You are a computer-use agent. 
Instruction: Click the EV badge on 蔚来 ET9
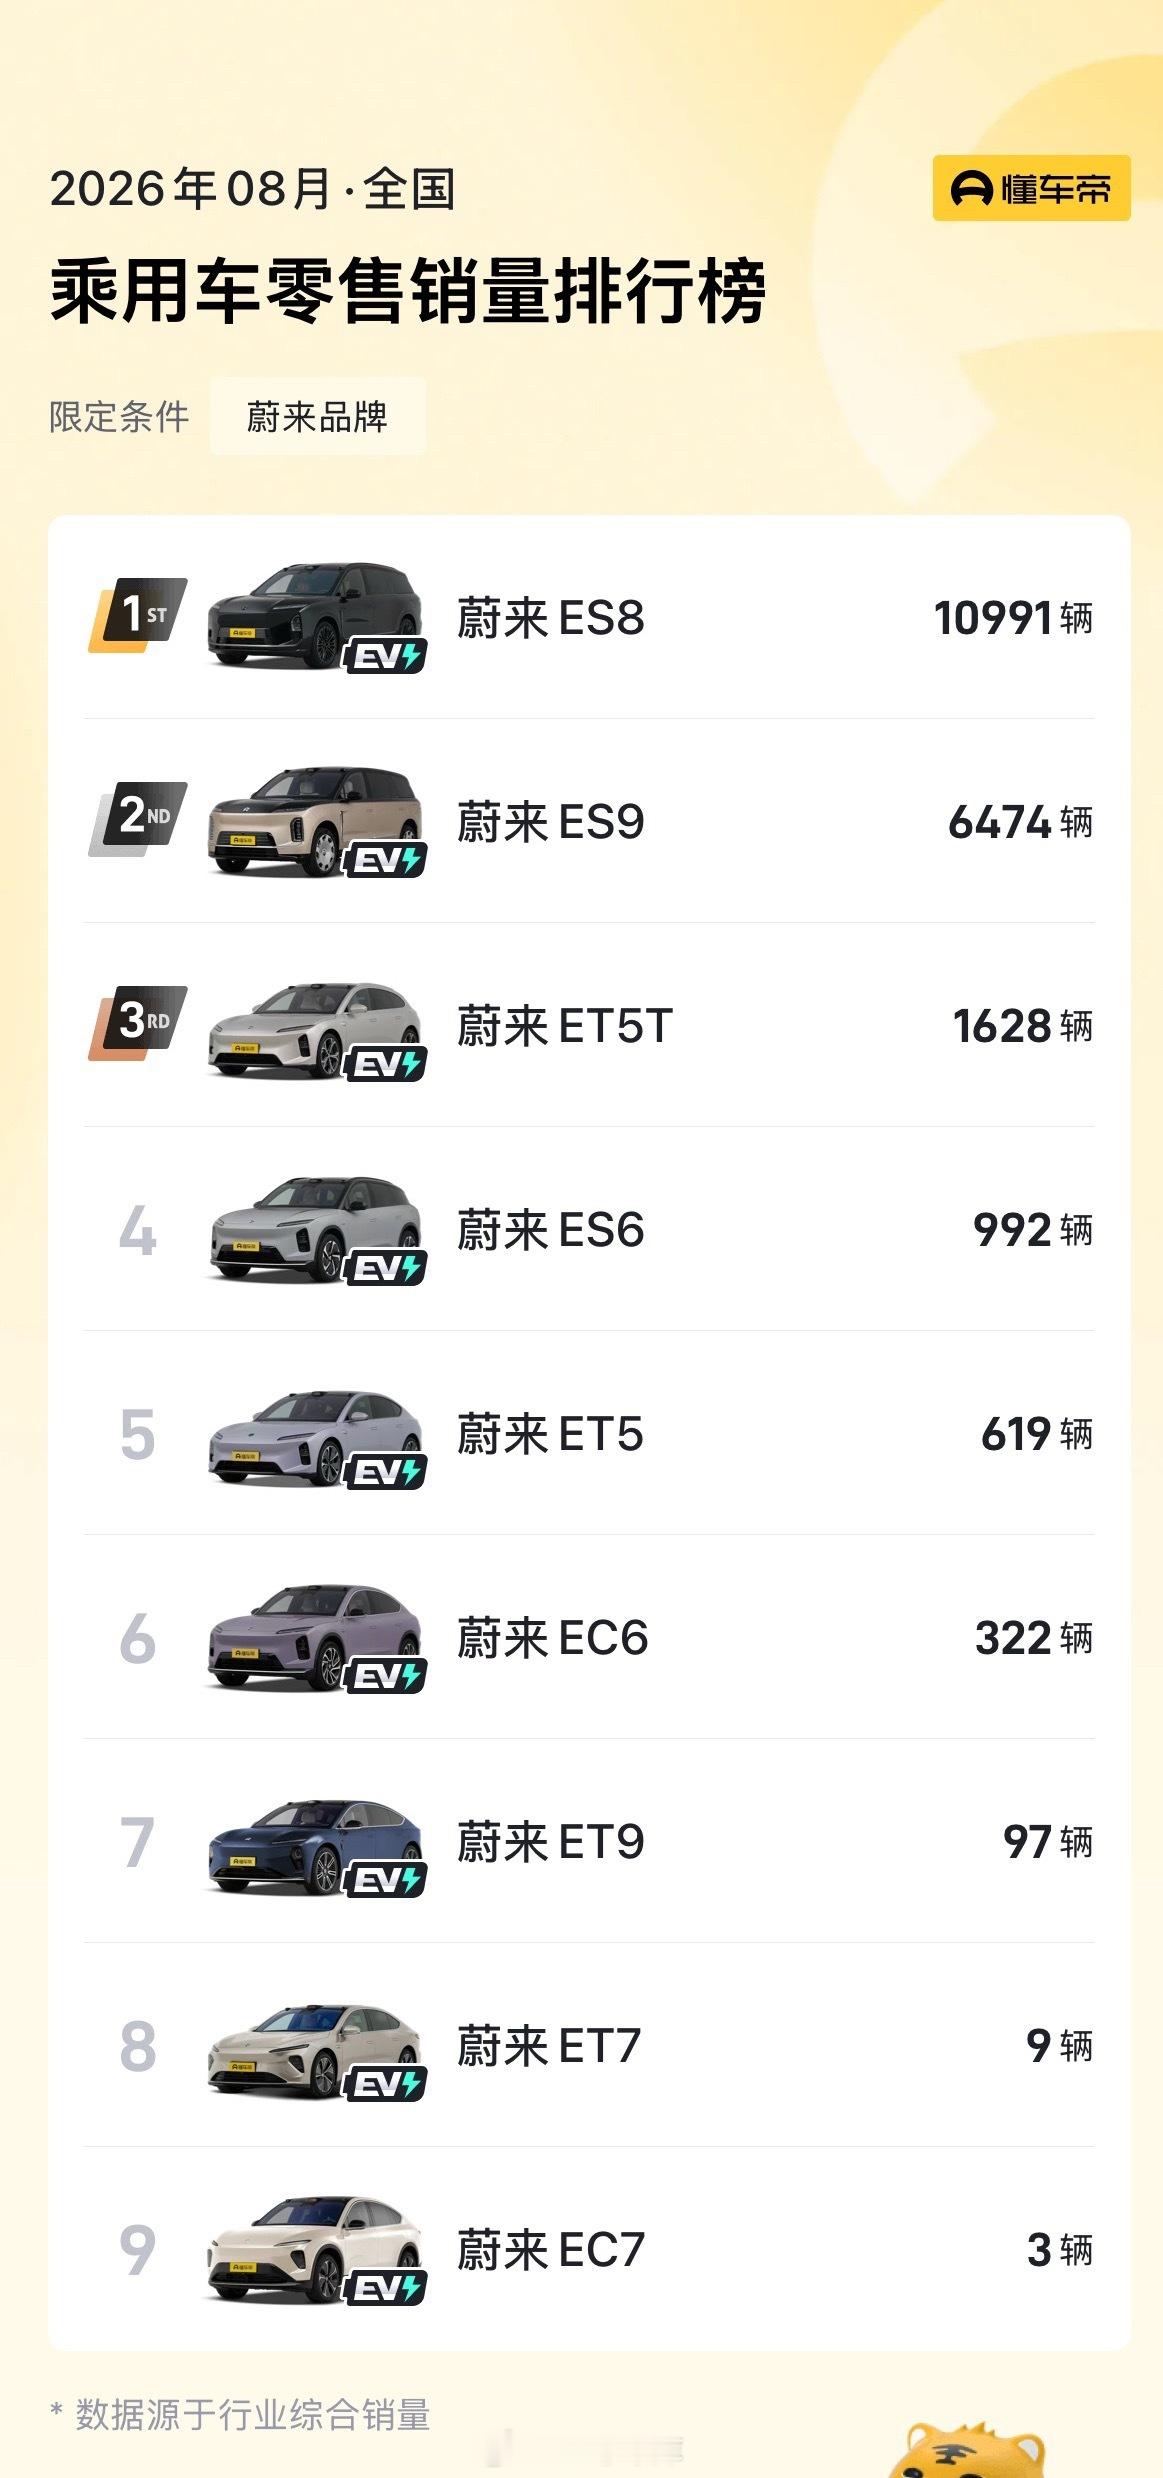point(386,1880)
